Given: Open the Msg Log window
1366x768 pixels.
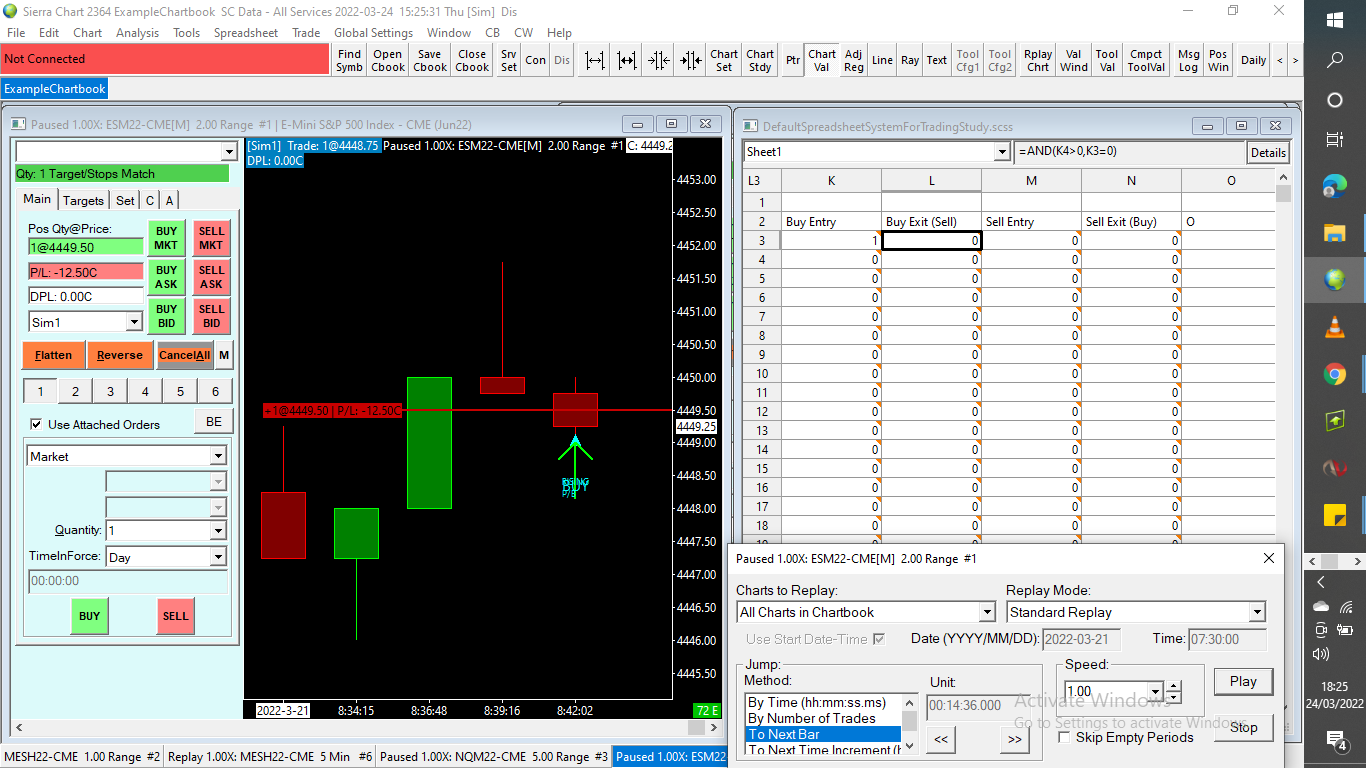Looking at the screenshot, I should (1188, 60).
